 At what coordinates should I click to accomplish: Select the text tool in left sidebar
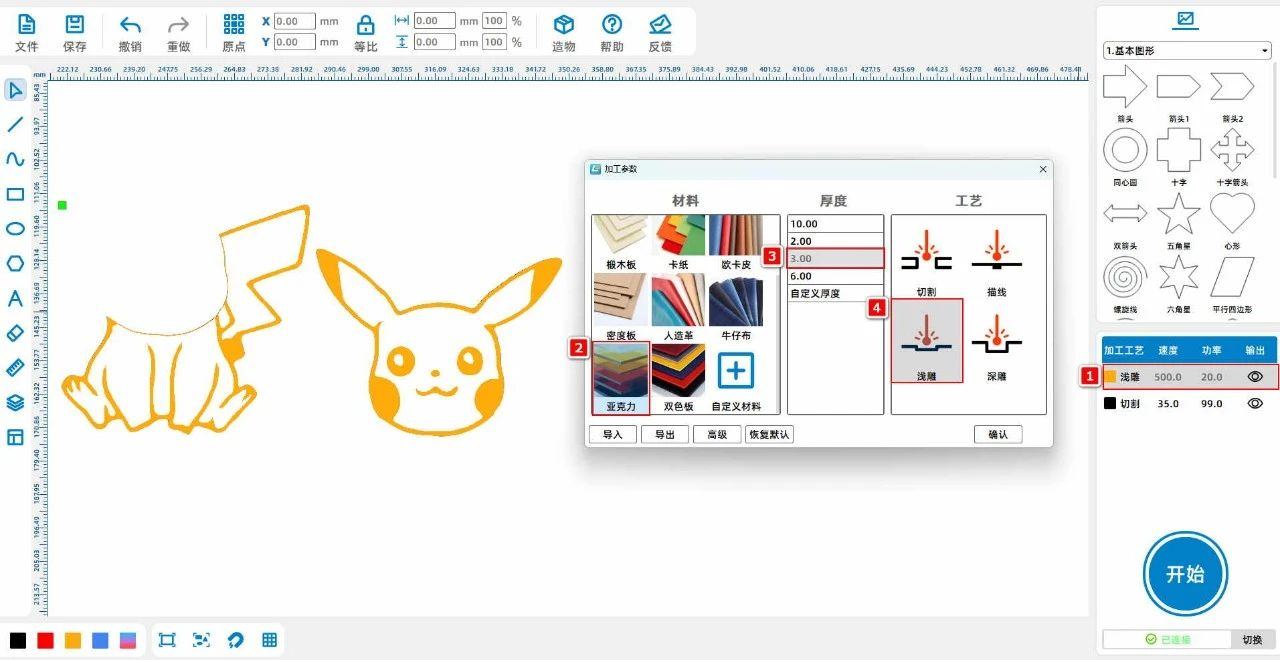pos(15,298)
